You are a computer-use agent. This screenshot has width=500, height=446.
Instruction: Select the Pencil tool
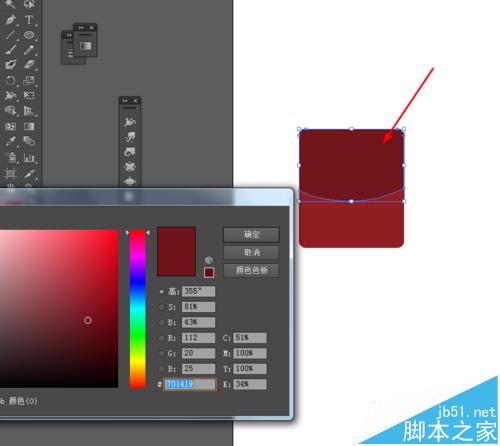pyautogui.click(x=29, y=50)
